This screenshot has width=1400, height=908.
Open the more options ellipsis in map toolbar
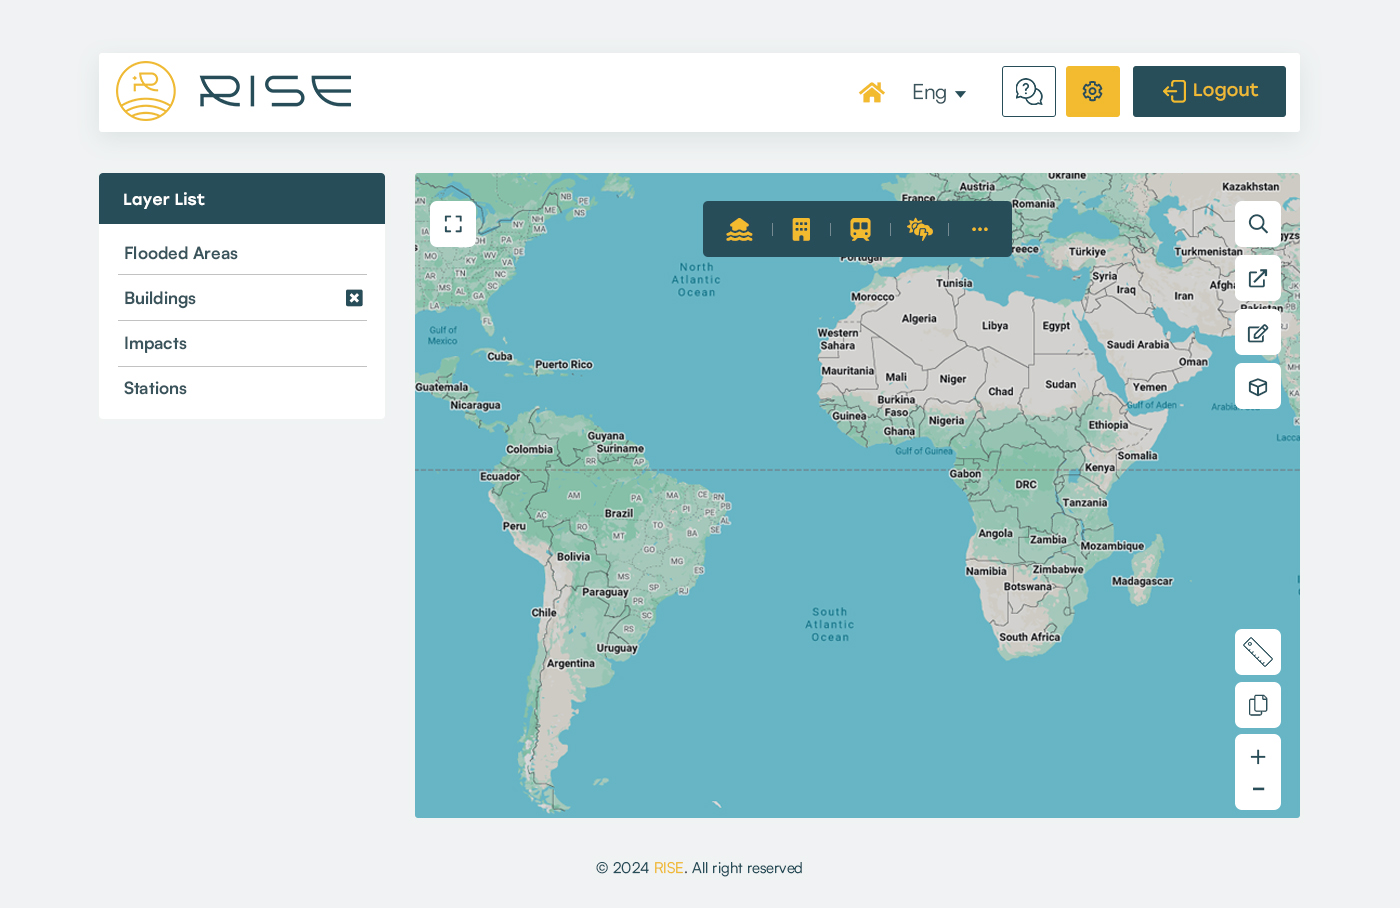[x=979, y=229]
